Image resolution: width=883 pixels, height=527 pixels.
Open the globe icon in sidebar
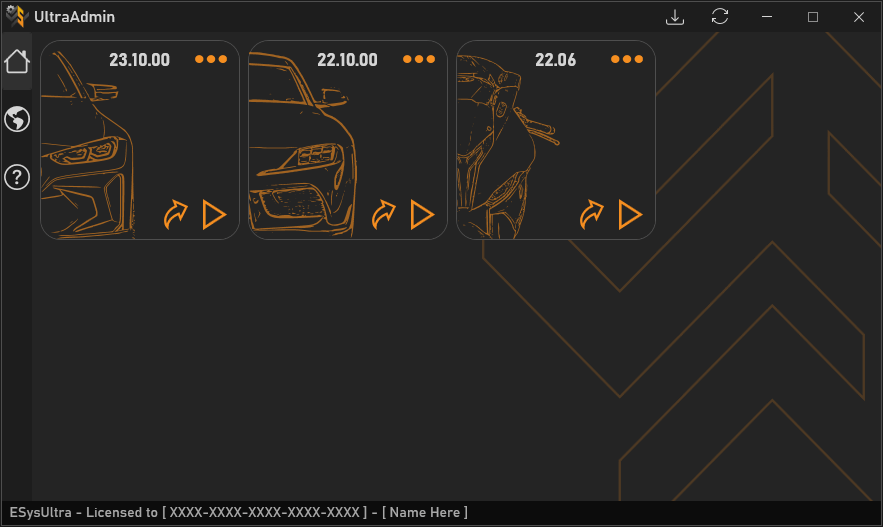click(x=17, y=119)
